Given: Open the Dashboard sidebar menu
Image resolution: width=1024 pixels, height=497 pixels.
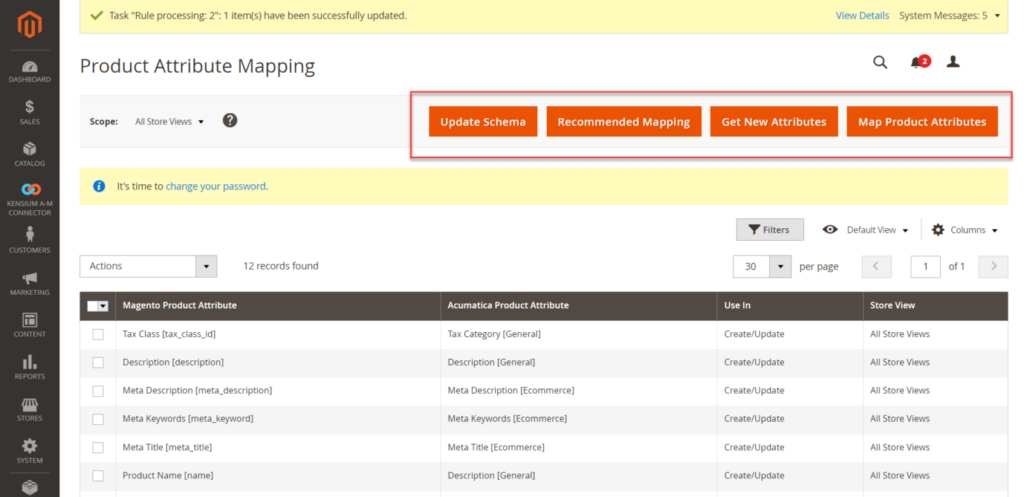Looking at the screenshot, I should tap(29, 72).
